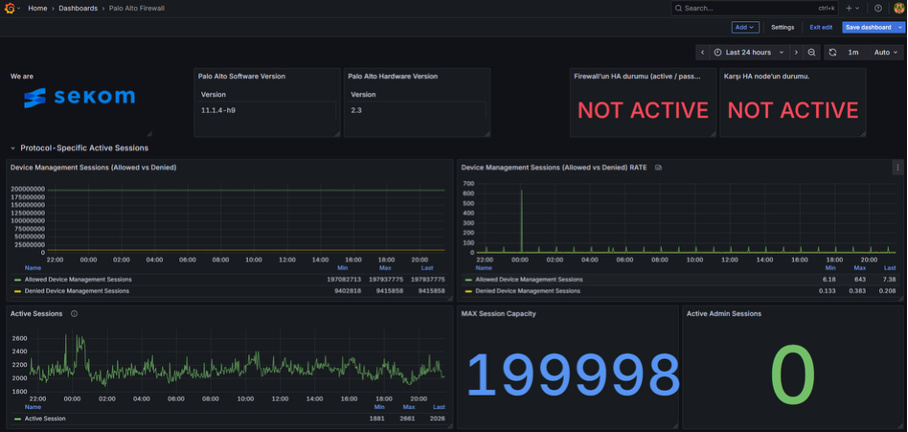Screen dimensions: 908x432
Task: Open the RATE panel three-dot menu
Action: pyautogui.click(x=897, y=168)
